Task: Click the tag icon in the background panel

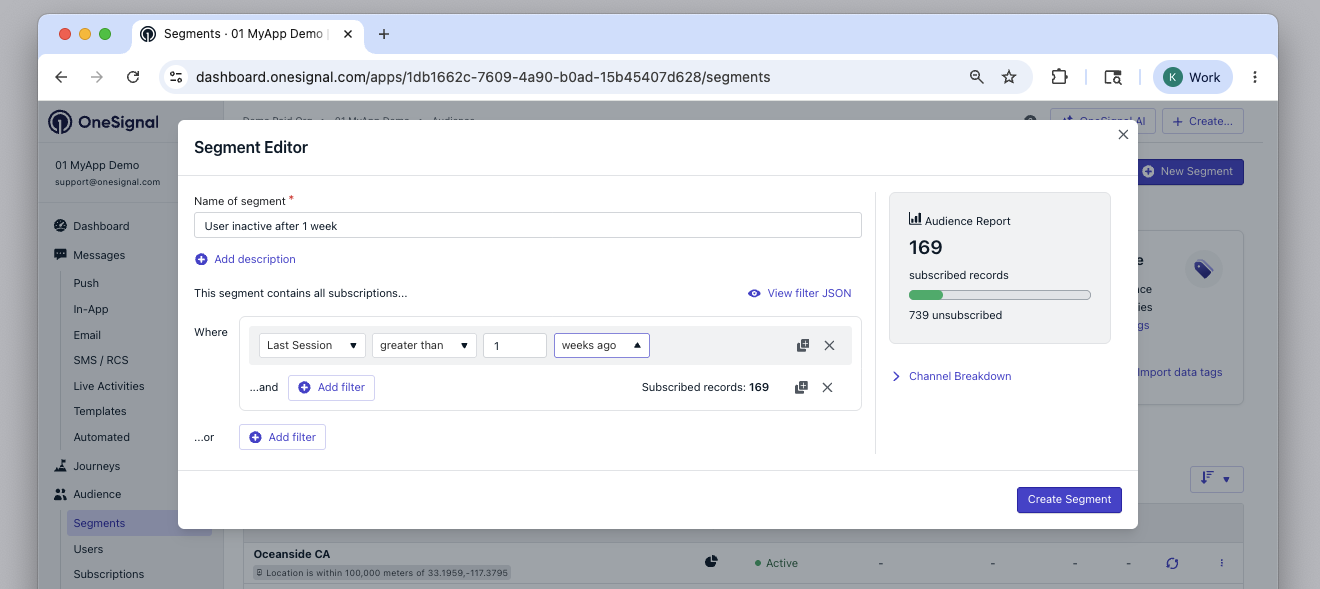Action: coord(1203,269)
